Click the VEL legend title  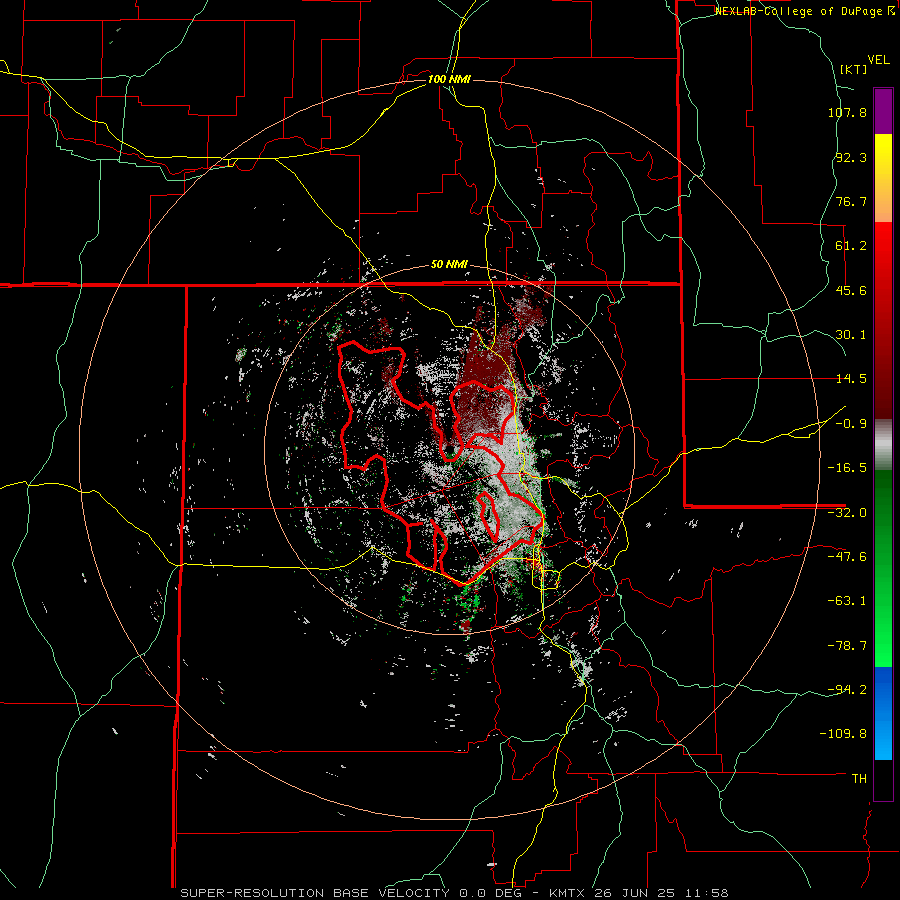[x=878, y=60]
